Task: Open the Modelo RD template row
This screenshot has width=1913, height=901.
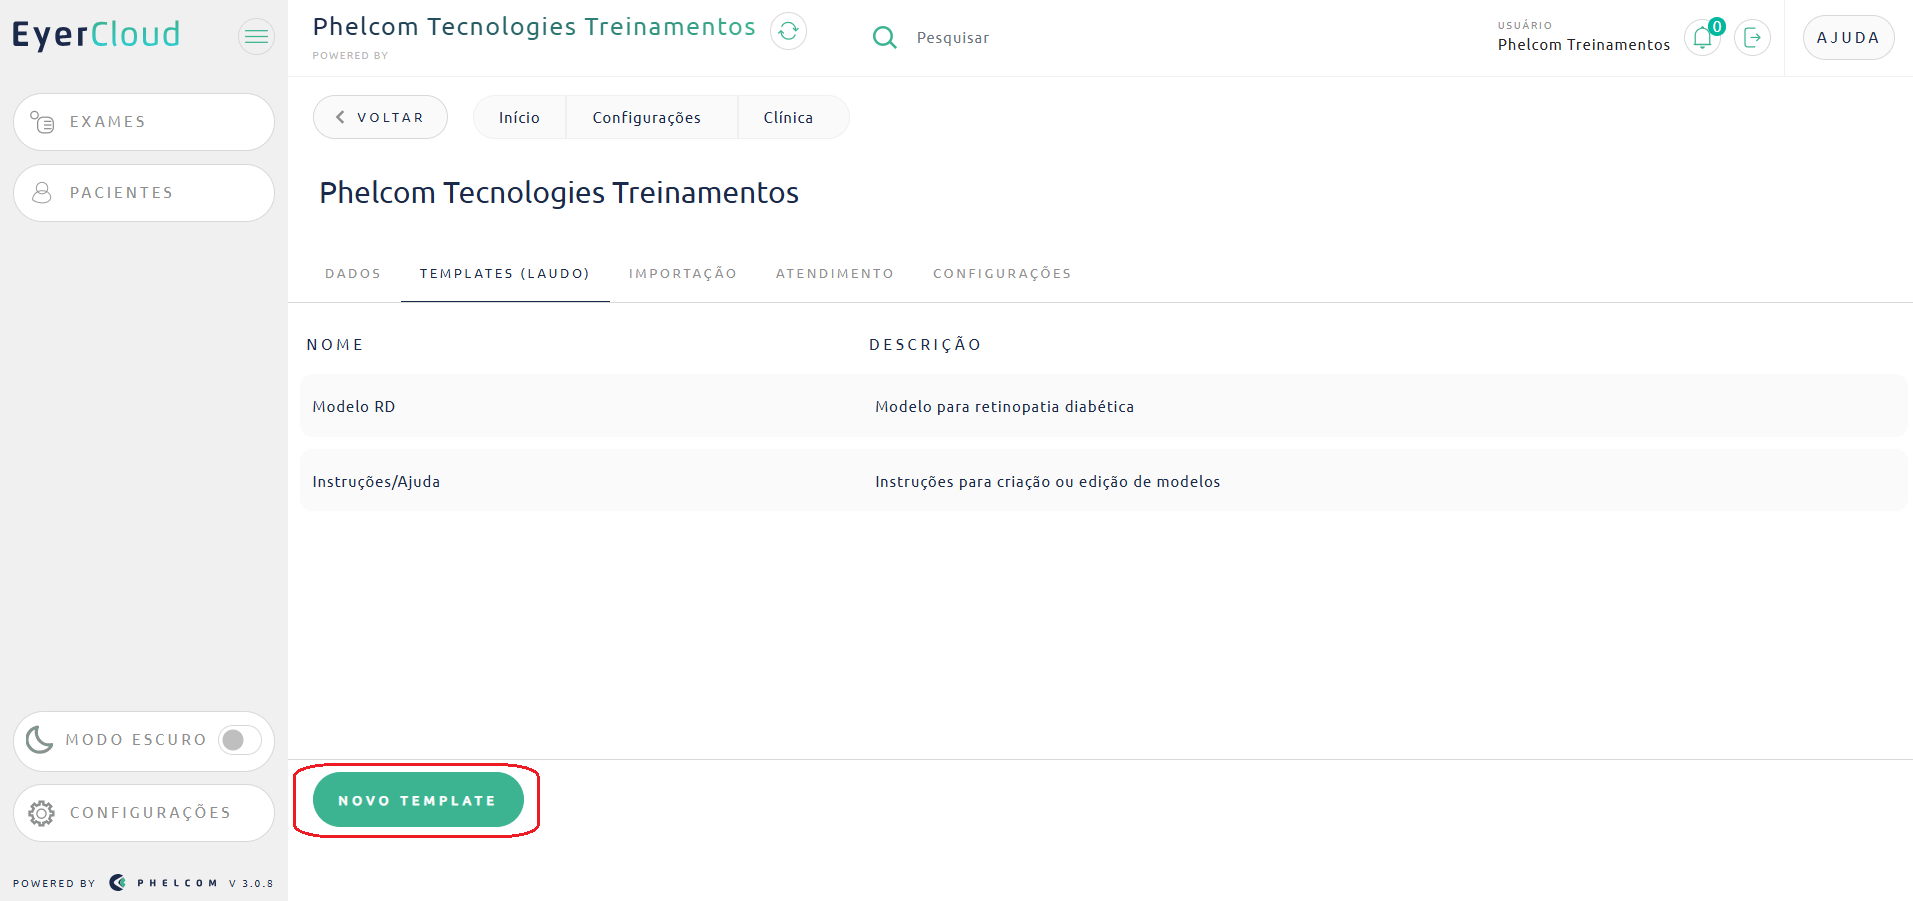Action: (1103, 406)
